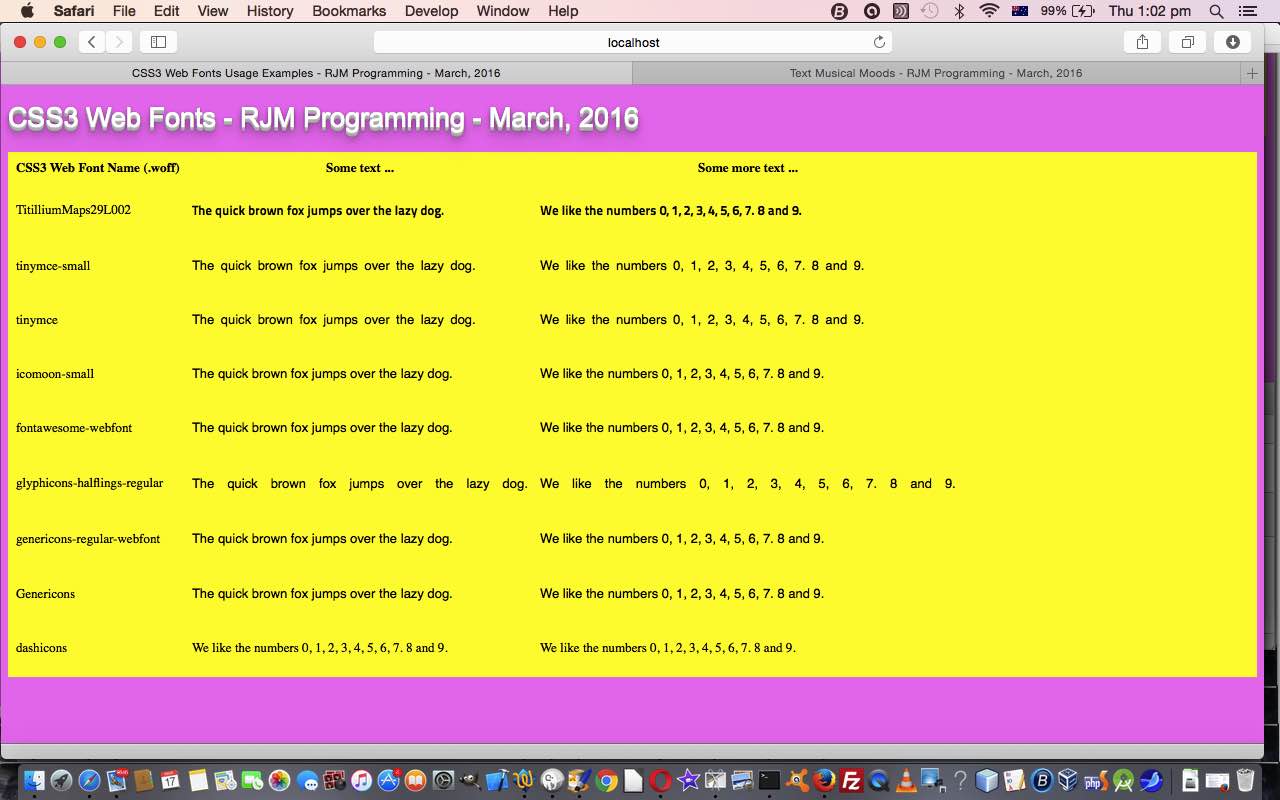
Task: Click the TitilliumMaps29L002 font name
Action: 73,210
